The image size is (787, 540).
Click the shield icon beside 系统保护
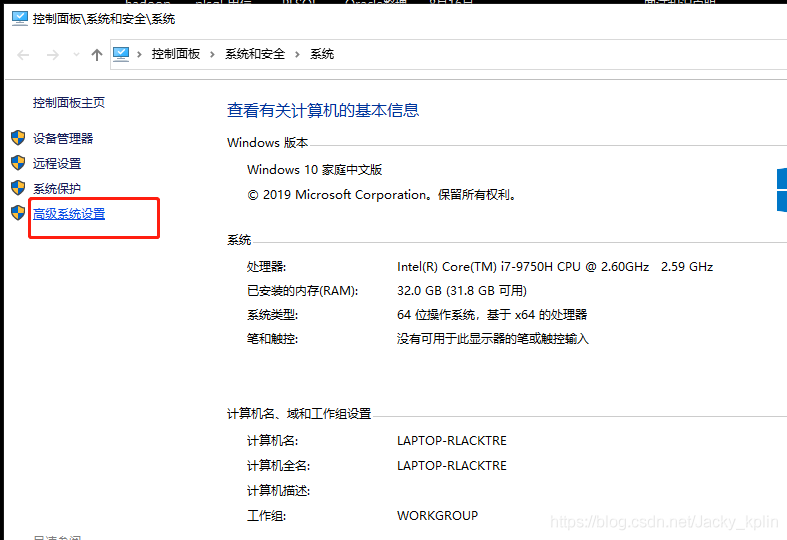point(17,188)
